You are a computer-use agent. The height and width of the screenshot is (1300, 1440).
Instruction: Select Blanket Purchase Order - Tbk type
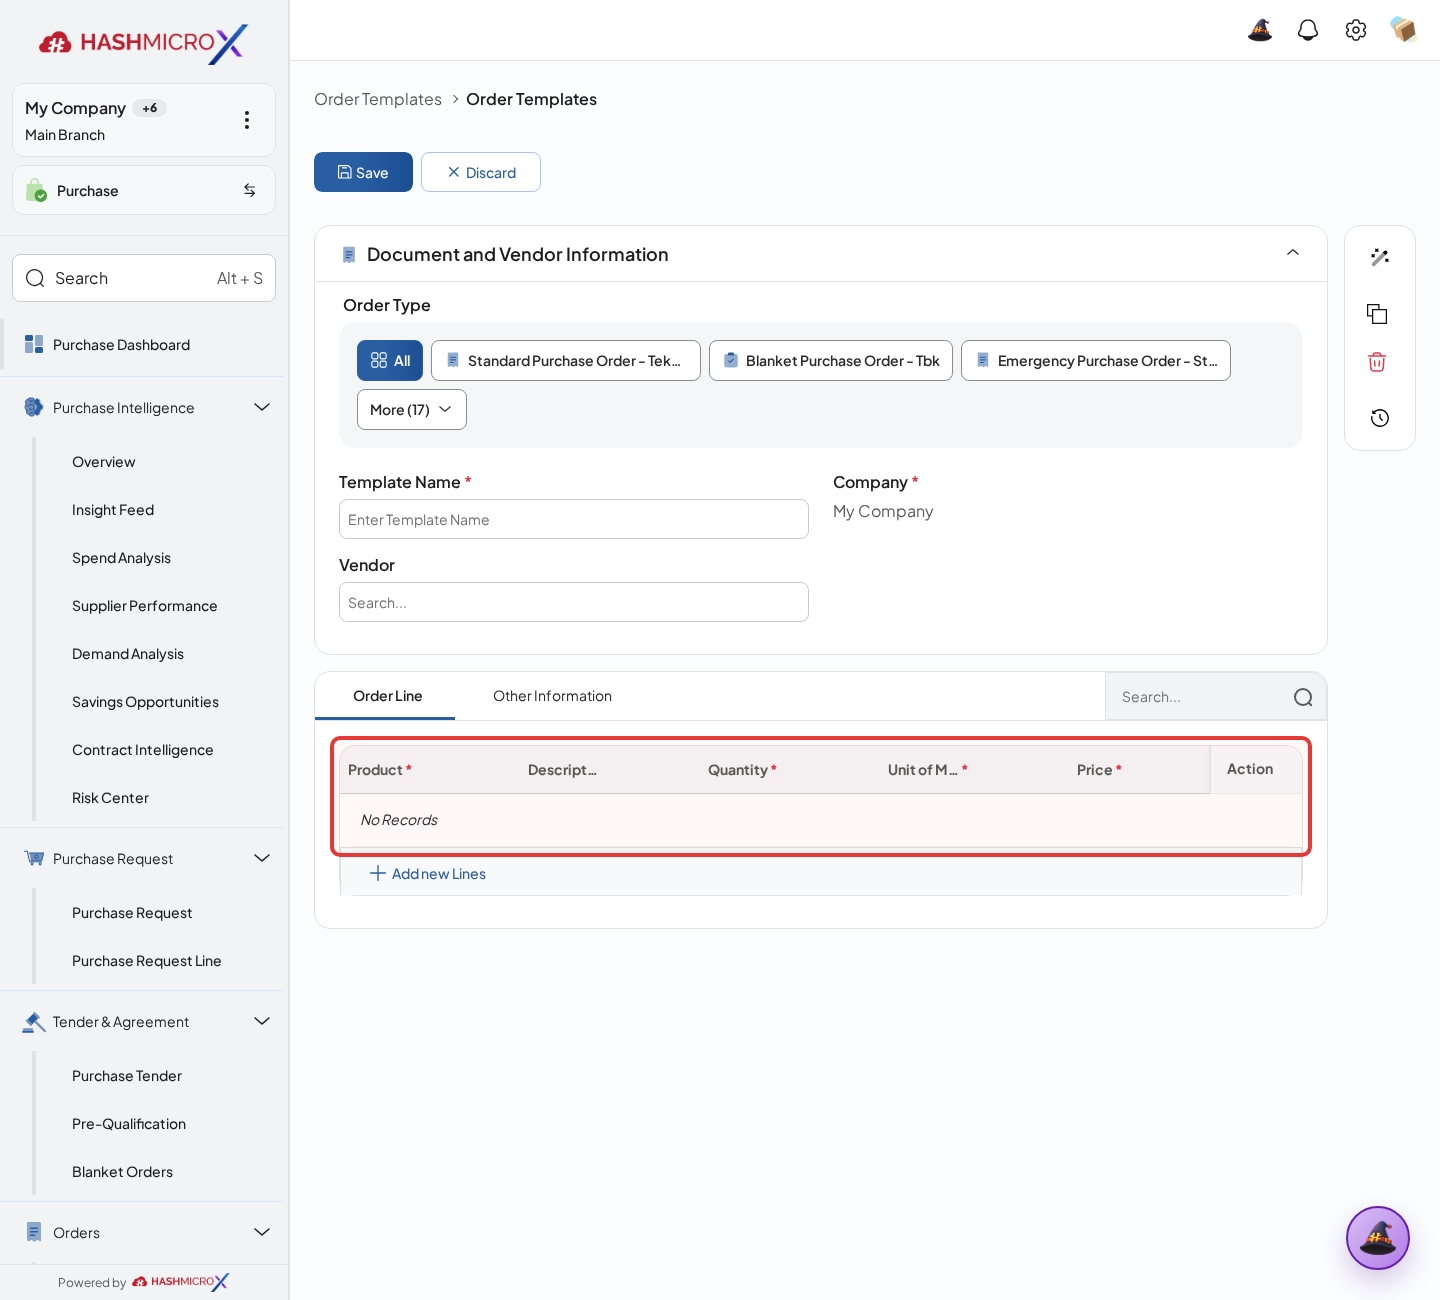[831, 361]
